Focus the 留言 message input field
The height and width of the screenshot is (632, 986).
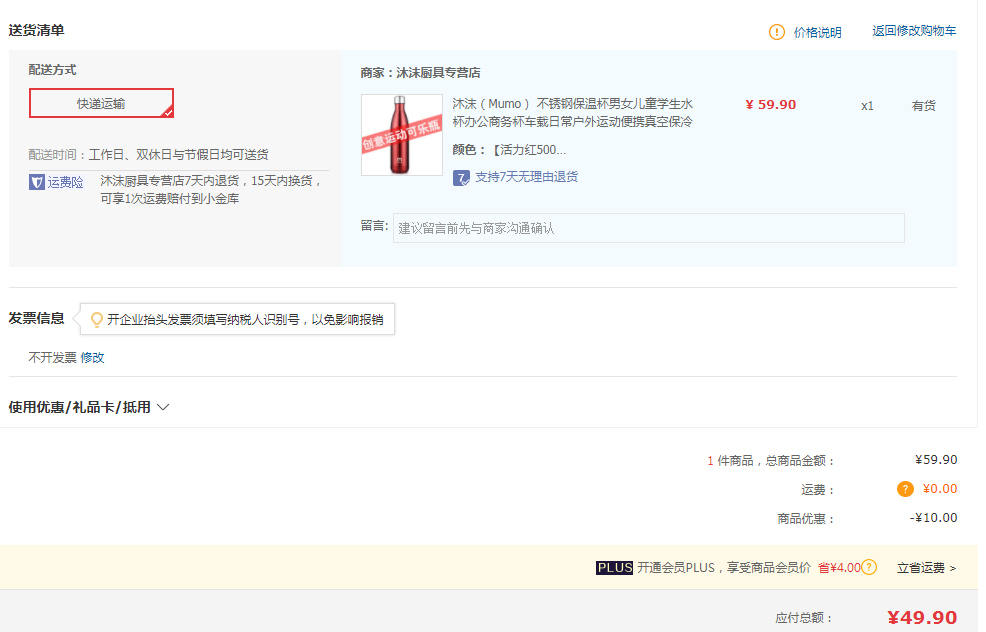coord(648,228)
